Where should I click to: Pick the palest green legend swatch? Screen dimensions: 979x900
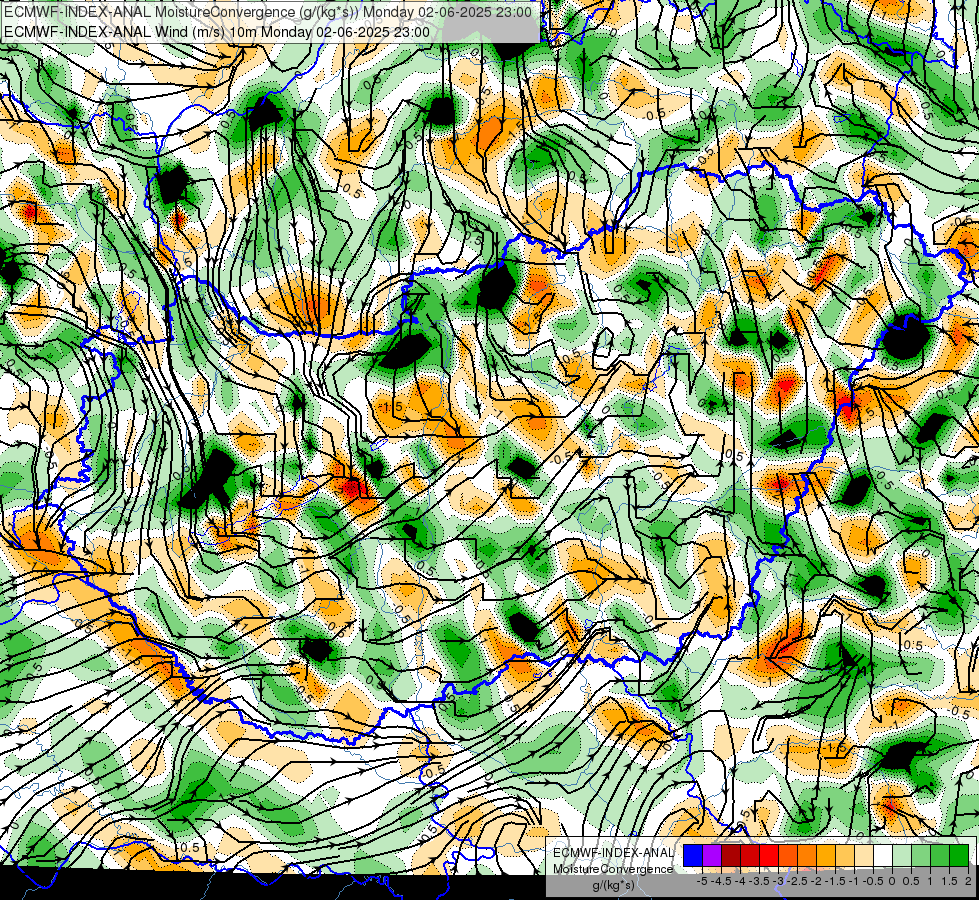(902, 856)
